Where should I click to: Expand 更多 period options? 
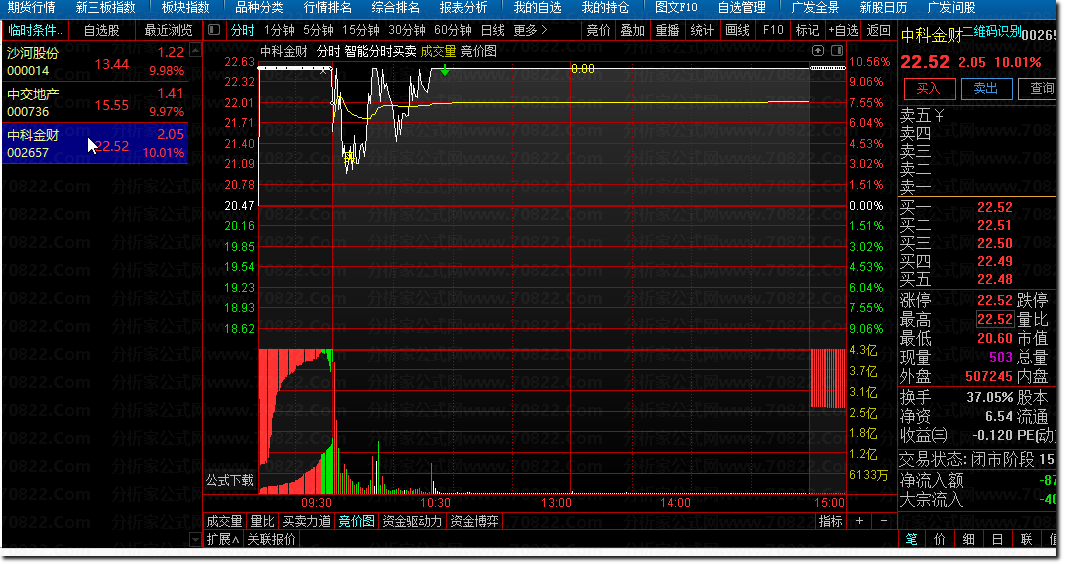coord(530,31)
